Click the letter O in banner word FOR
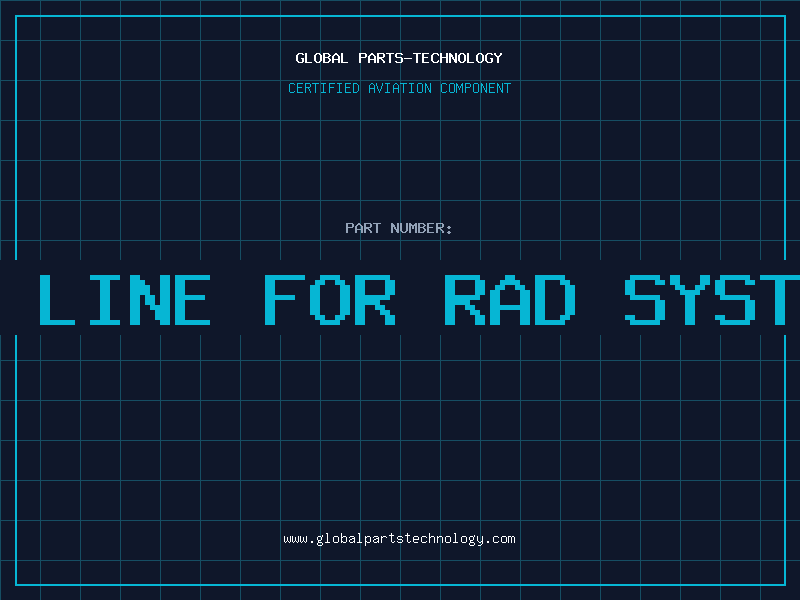800x600 pixels. pyautogui.click(x=330, y=299)
